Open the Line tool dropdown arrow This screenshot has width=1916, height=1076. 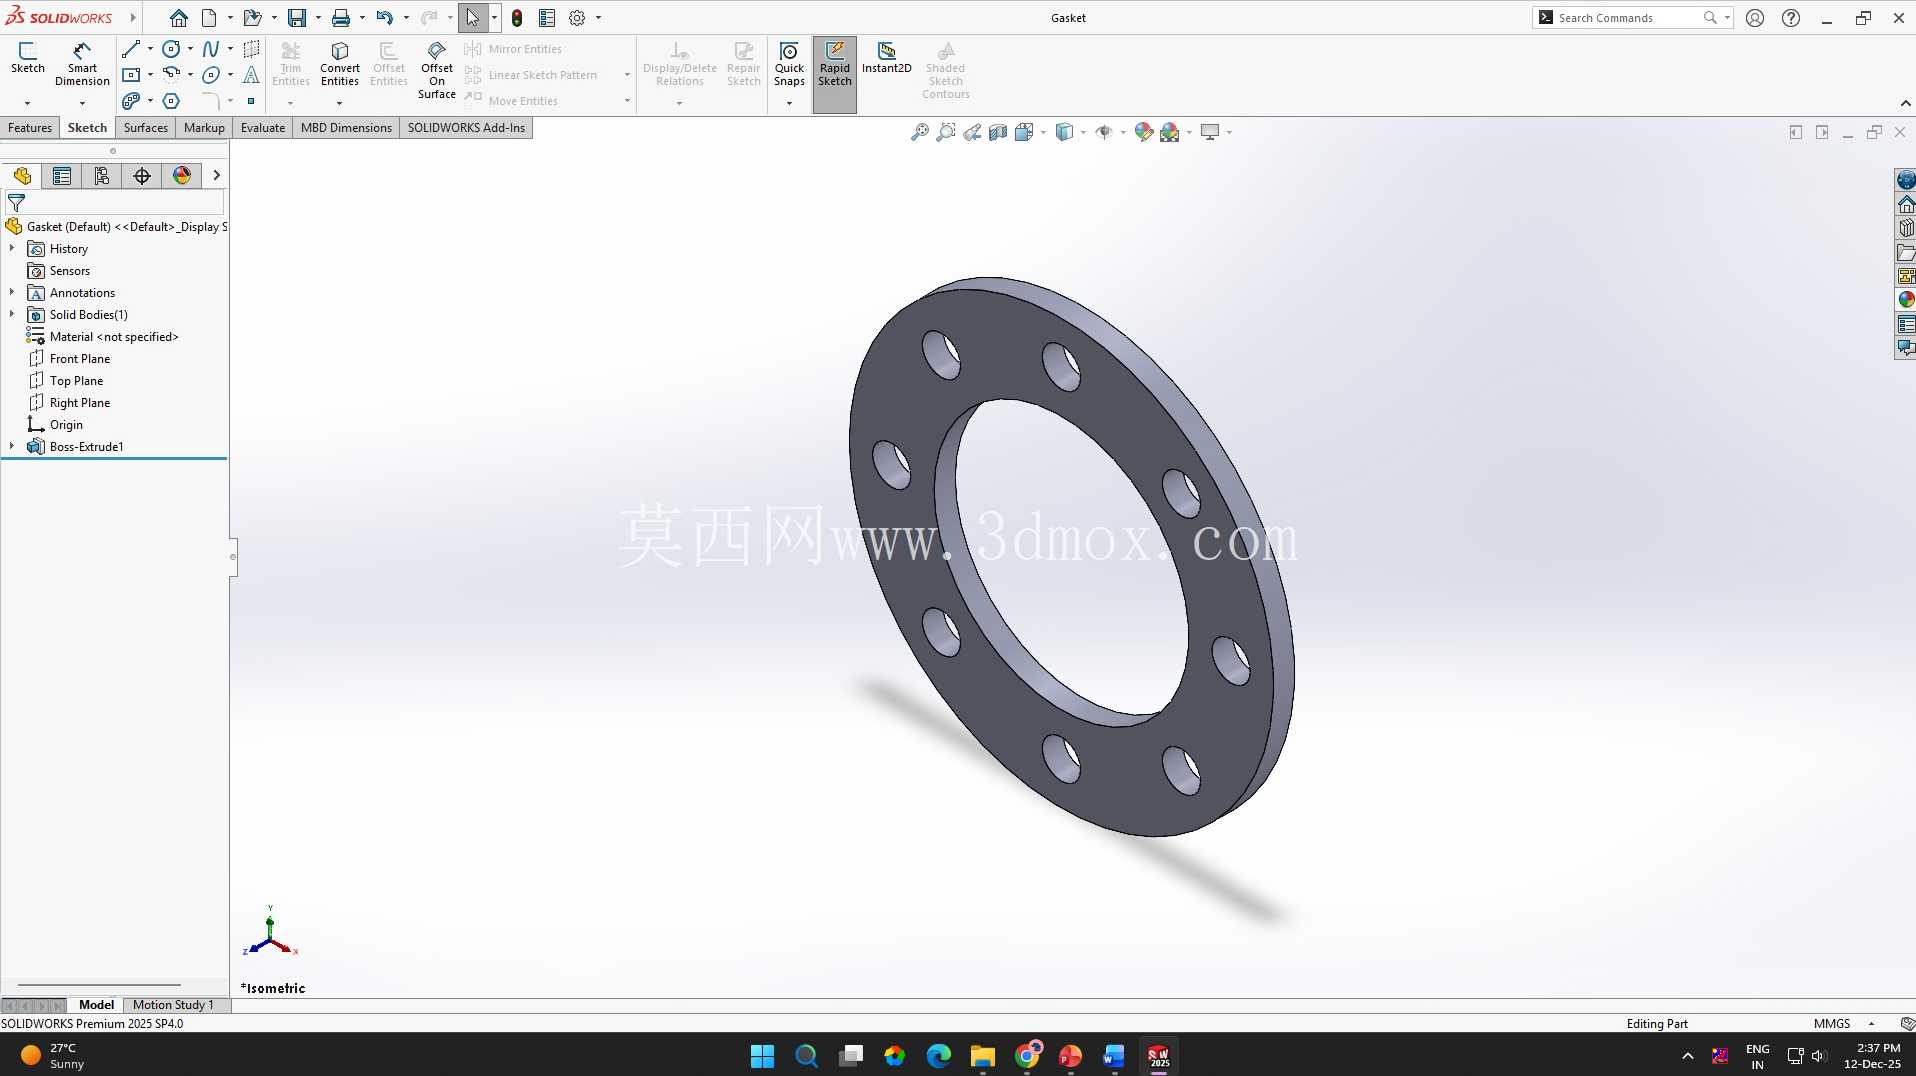tap(150, 49)
